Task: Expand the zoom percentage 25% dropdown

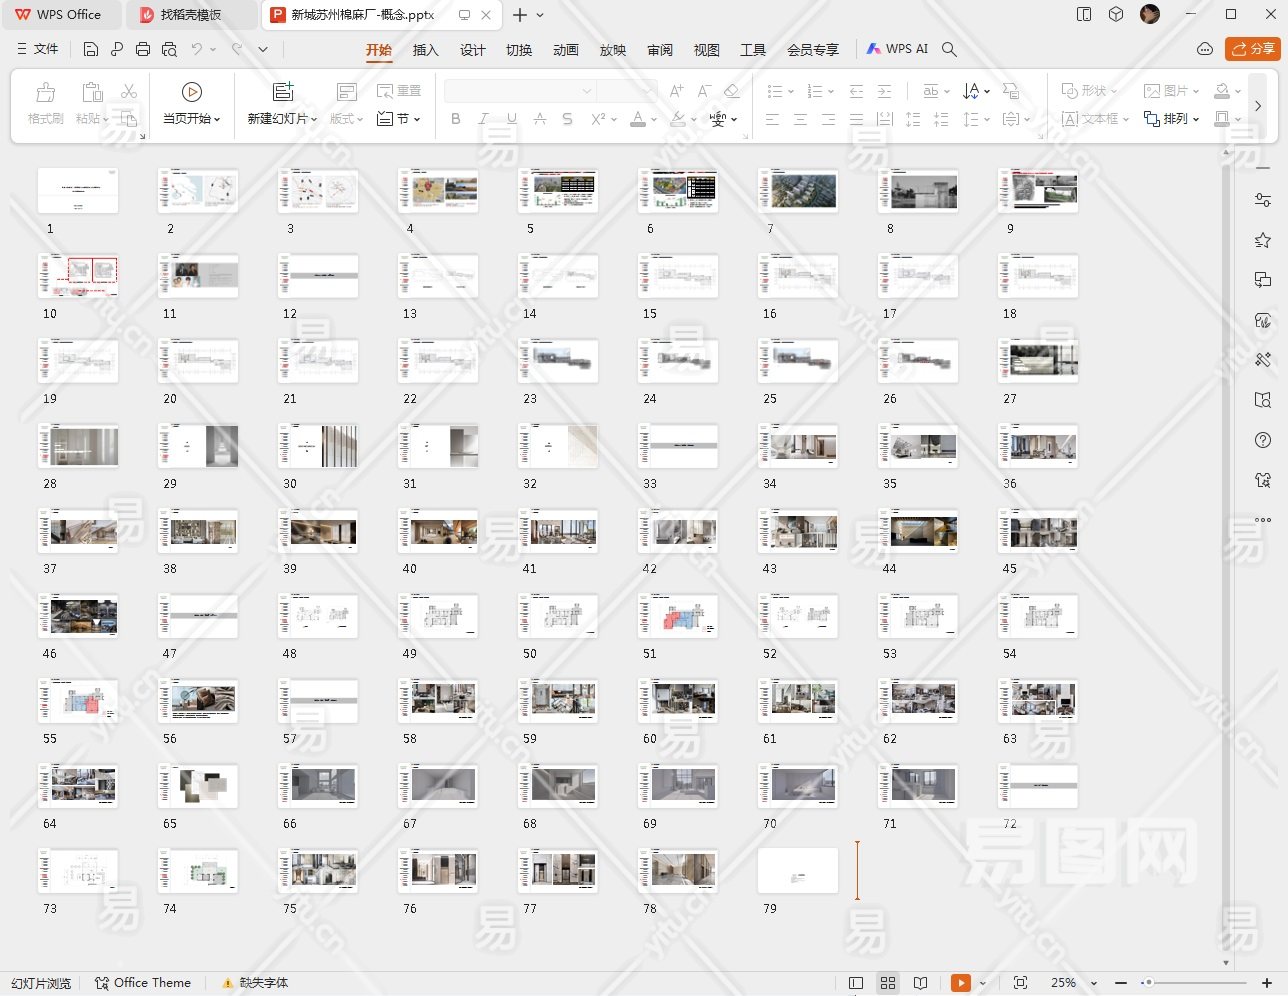Action: pos(1093,984)
